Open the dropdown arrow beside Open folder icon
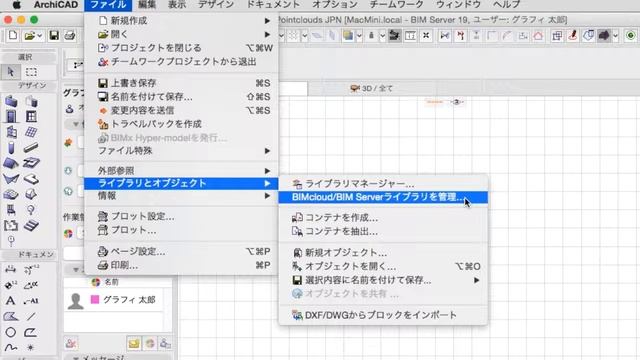 tap(40, 36)
